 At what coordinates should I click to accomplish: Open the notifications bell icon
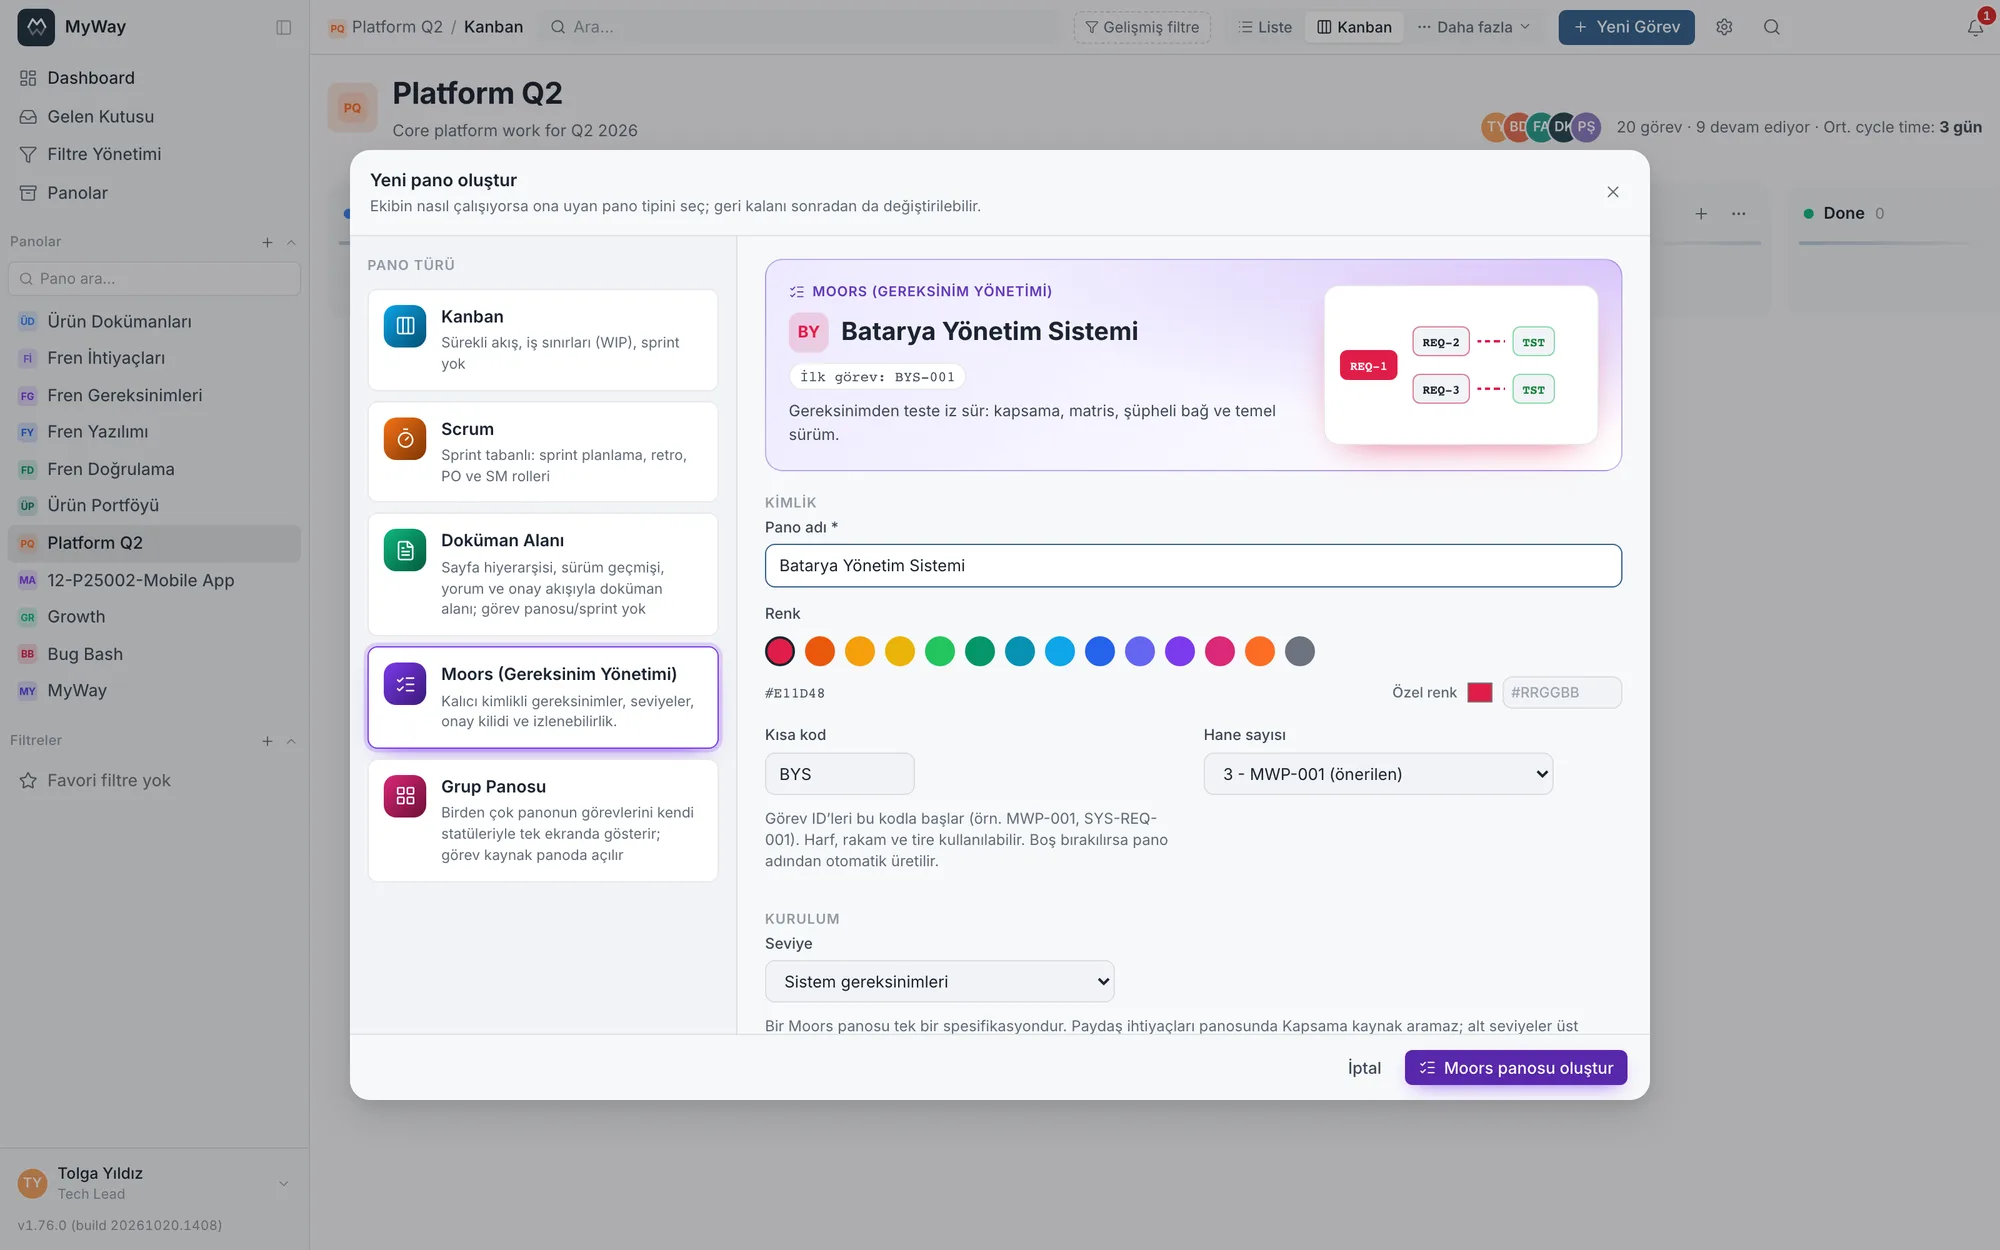[1975, 27]
